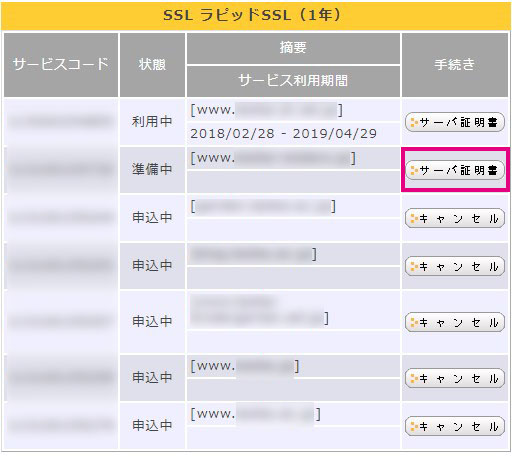Click the 手続き column header
This screenshot has width=515, height=456.
(455, 65)
